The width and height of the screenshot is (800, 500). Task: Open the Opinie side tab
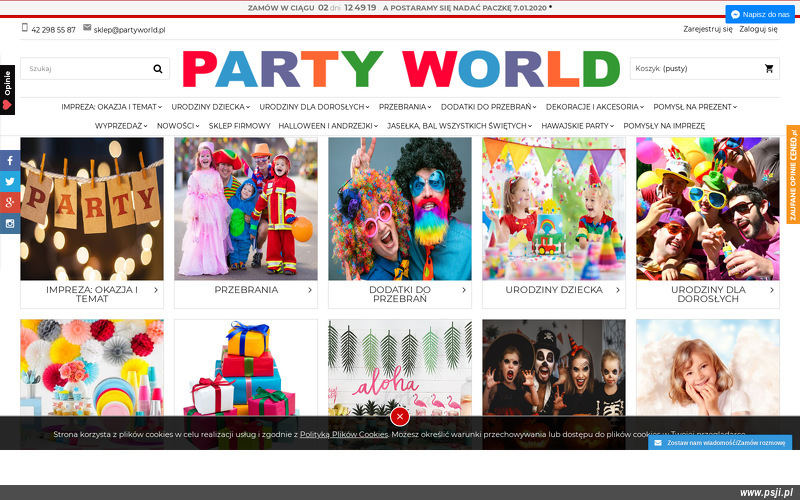click(7, 90)
